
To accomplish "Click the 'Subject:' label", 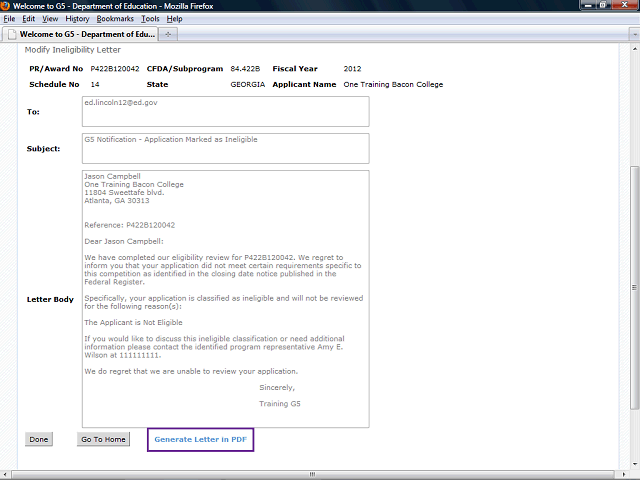I will (x=43, y=149).
